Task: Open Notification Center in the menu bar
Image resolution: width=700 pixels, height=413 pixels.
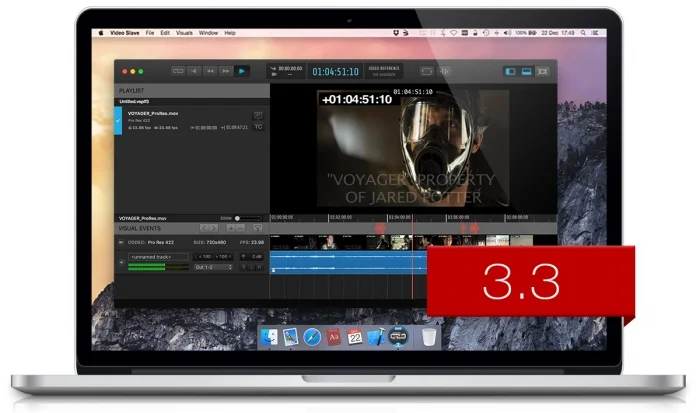Action: point(595,33)
